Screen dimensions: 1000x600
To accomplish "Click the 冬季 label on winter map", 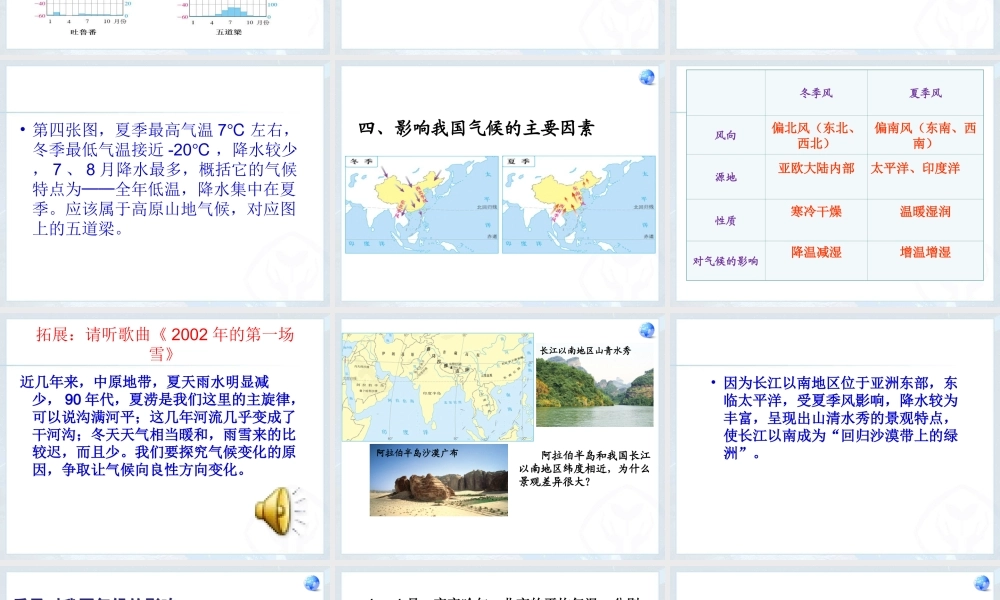I will 362,161.
